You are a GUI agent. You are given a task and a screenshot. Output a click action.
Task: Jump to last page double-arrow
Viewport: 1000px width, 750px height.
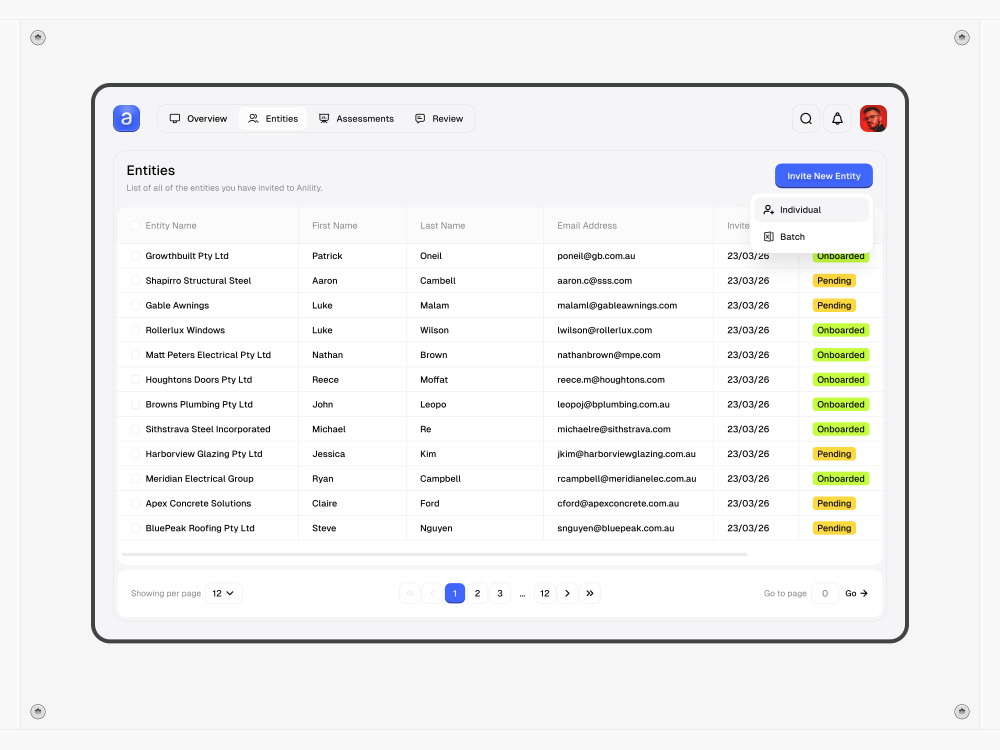click(x=590, y=593)
